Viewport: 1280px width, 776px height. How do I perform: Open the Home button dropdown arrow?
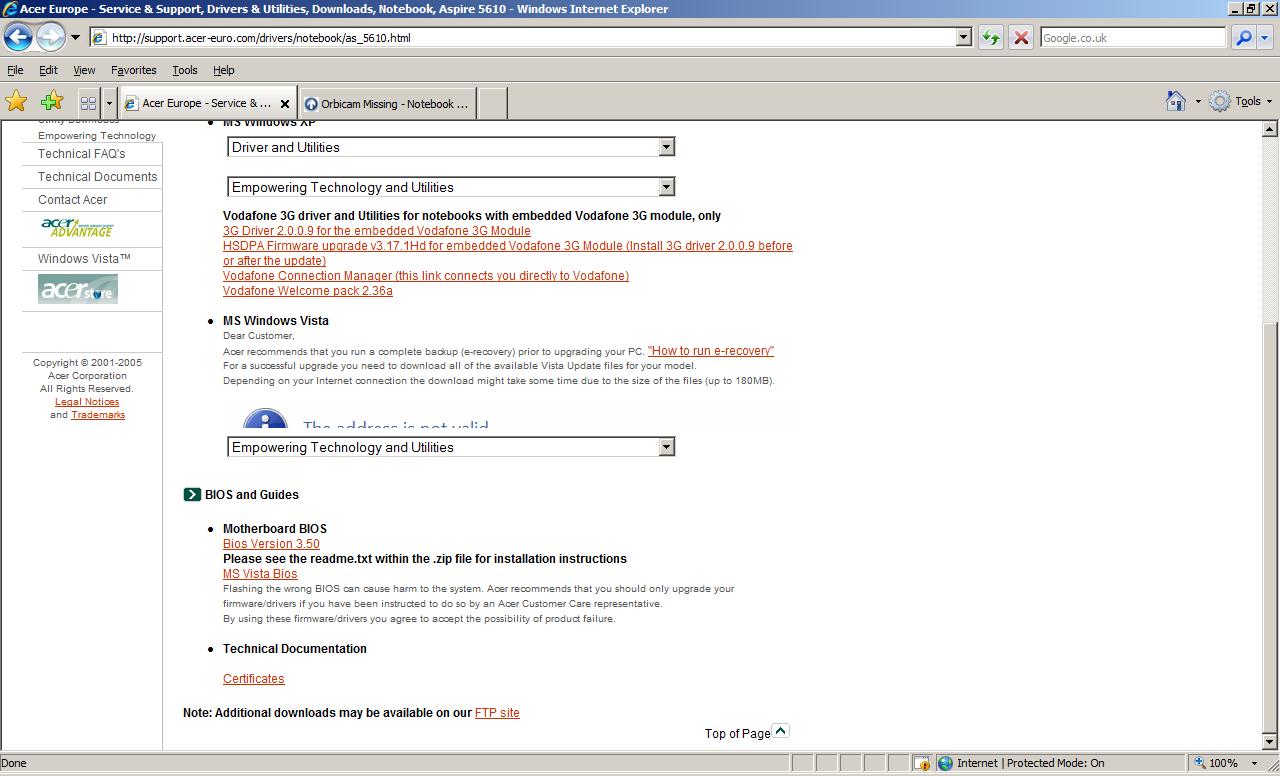click(1198, 102)
